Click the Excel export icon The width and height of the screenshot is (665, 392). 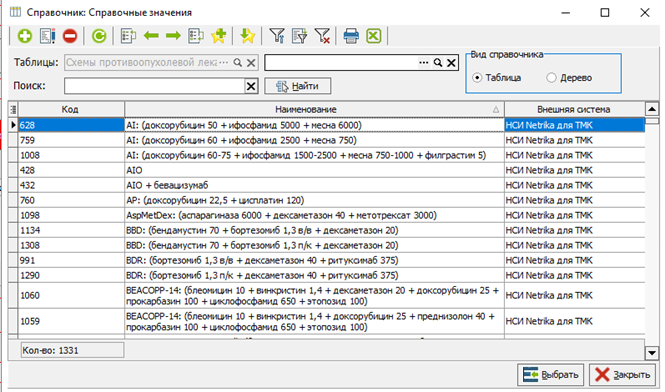click(x=374, y=36)
